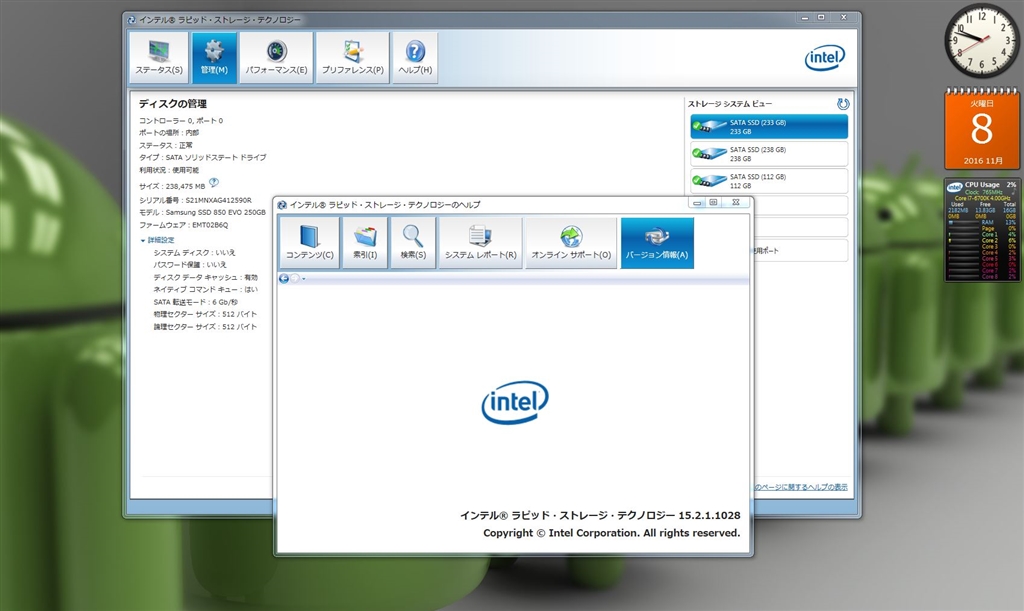Minimize the main Rapid Storage window
This screenshot has height=611, width=1024.
[805, 18]
